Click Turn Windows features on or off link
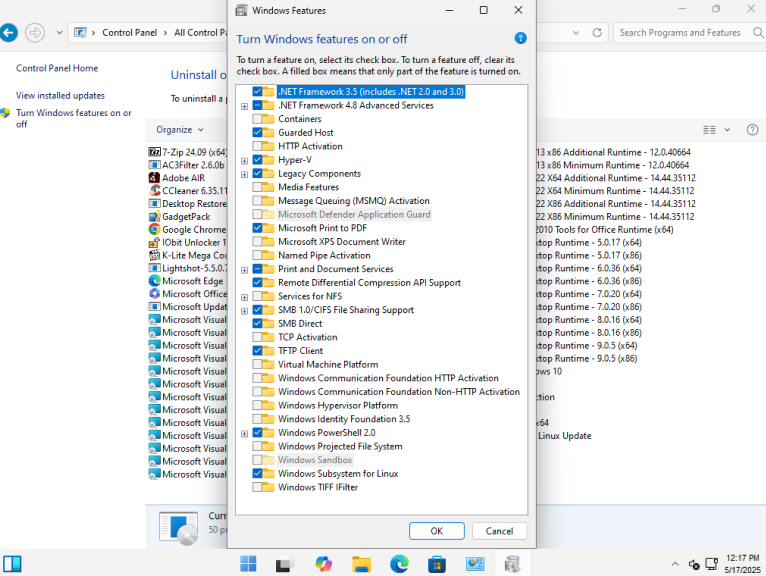This screenshot has height=576, width=766. [73, 118]
